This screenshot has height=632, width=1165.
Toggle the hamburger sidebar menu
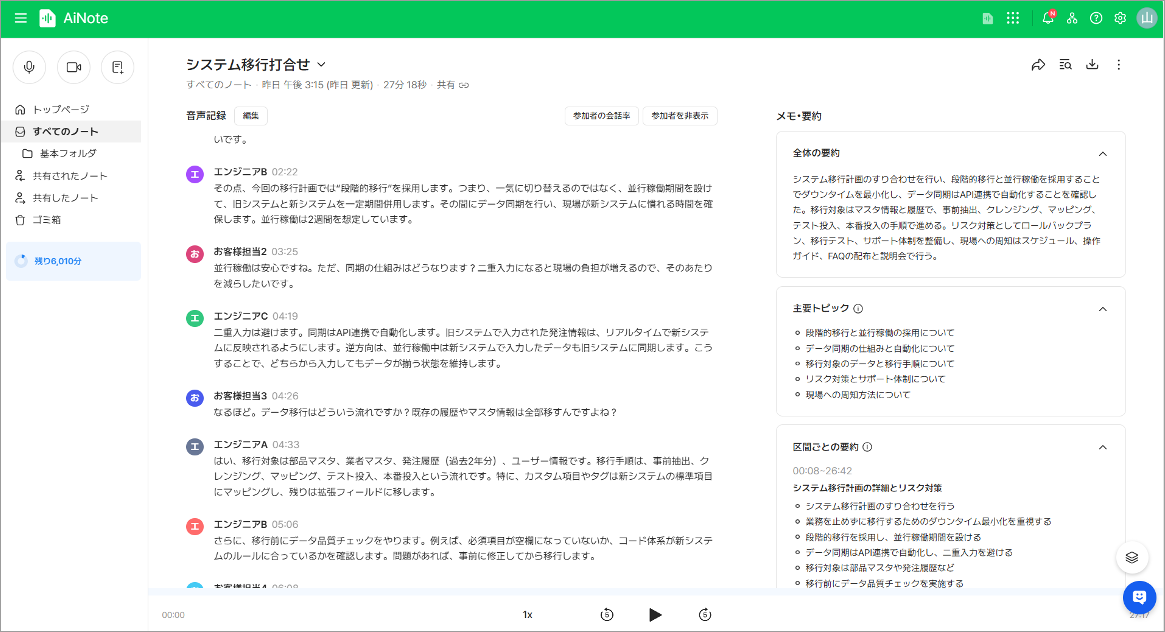coord(21,18)
